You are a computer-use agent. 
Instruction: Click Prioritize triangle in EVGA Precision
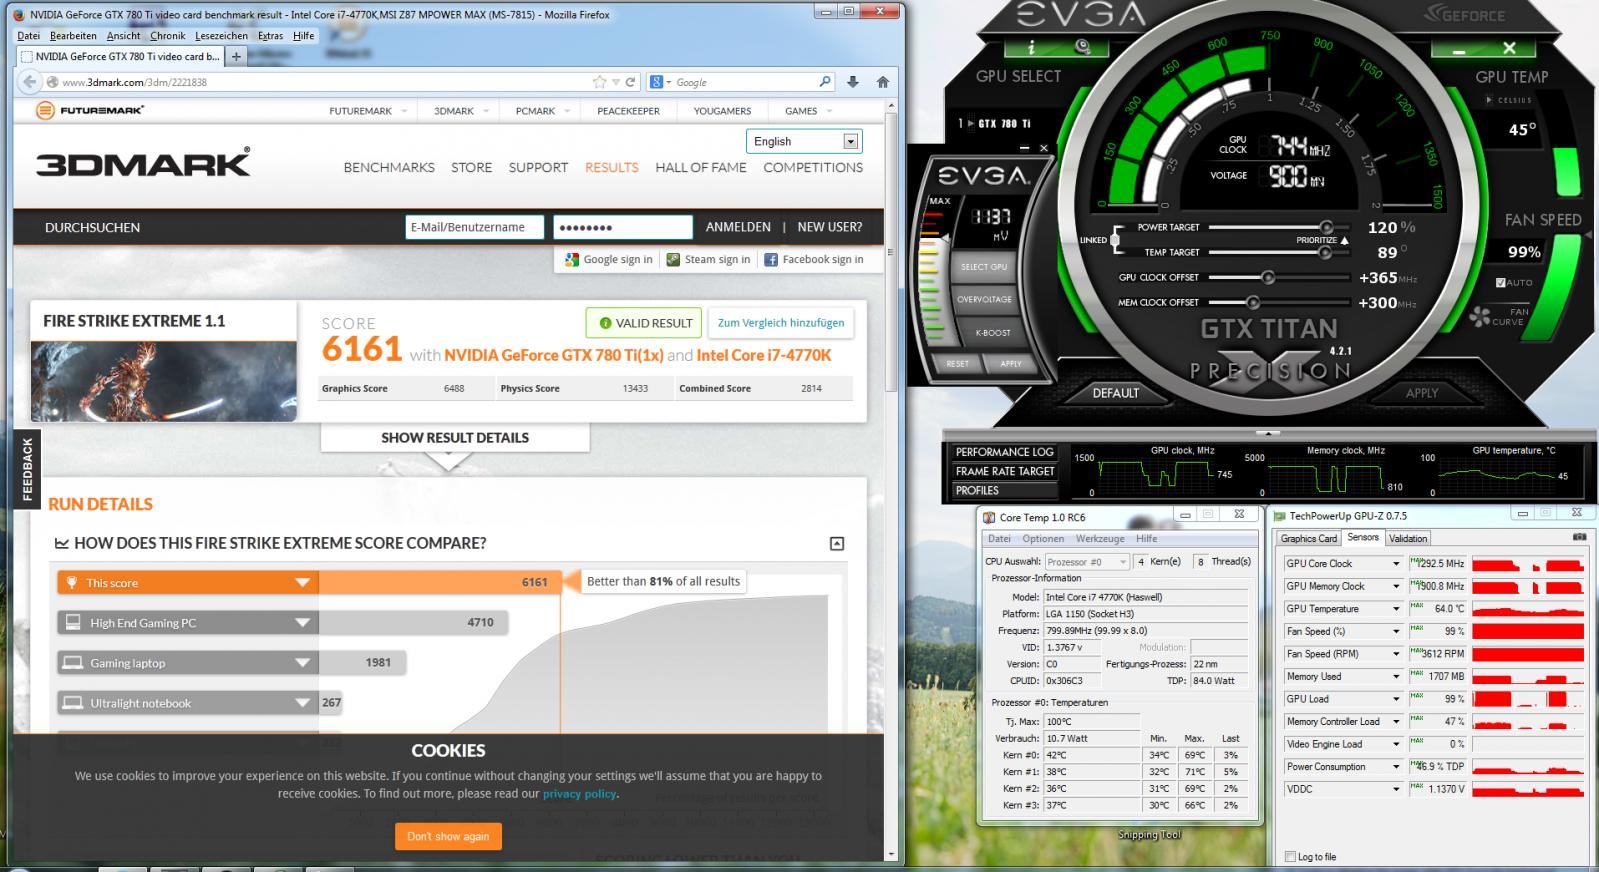[1344, 240]
